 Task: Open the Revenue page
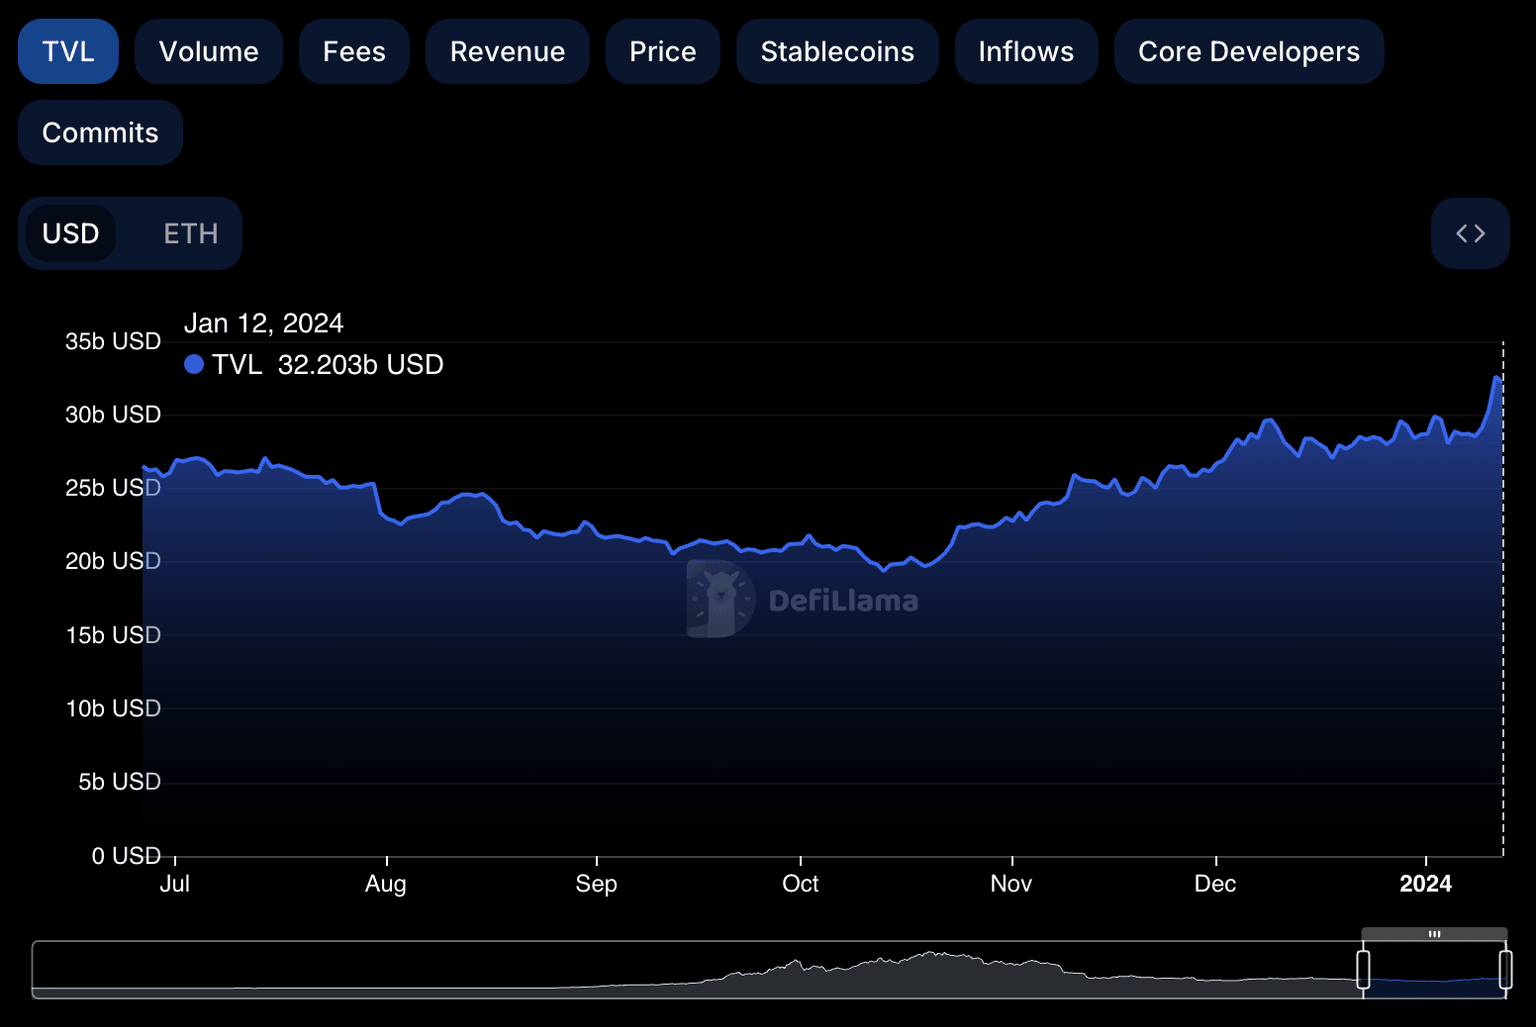[507, 51]
